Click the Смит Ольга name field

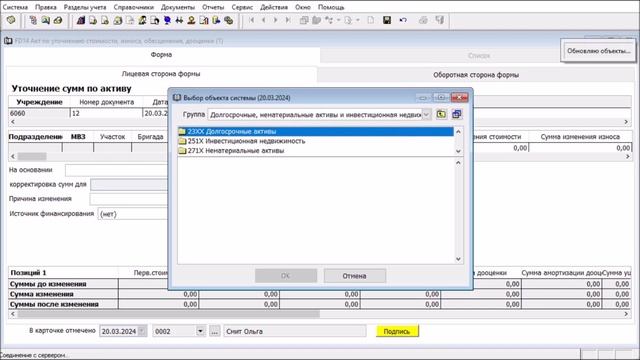295,331
